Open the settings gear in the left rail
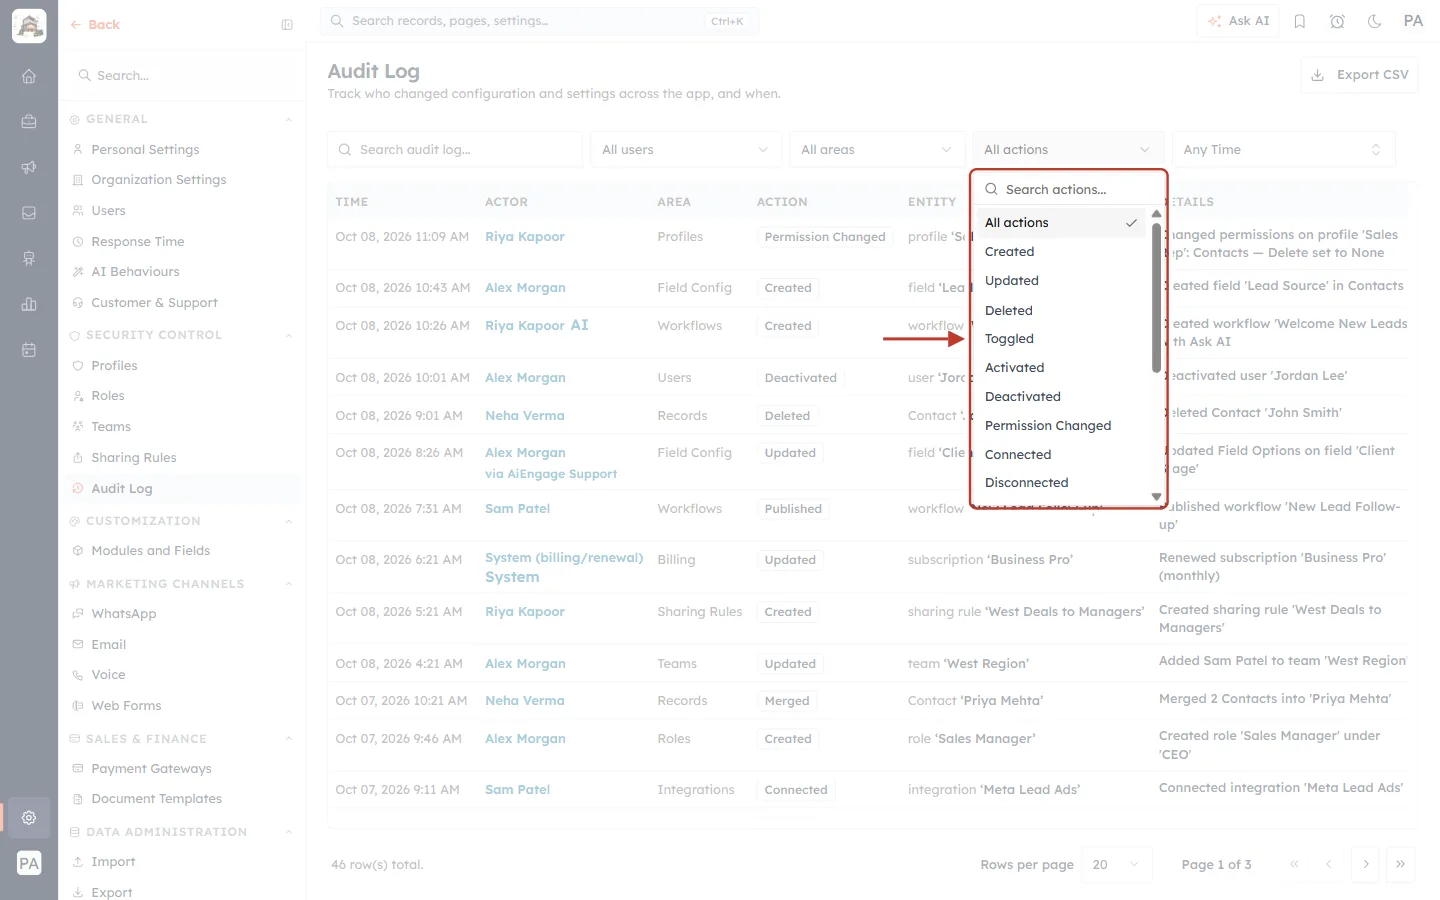 [29, 817]
